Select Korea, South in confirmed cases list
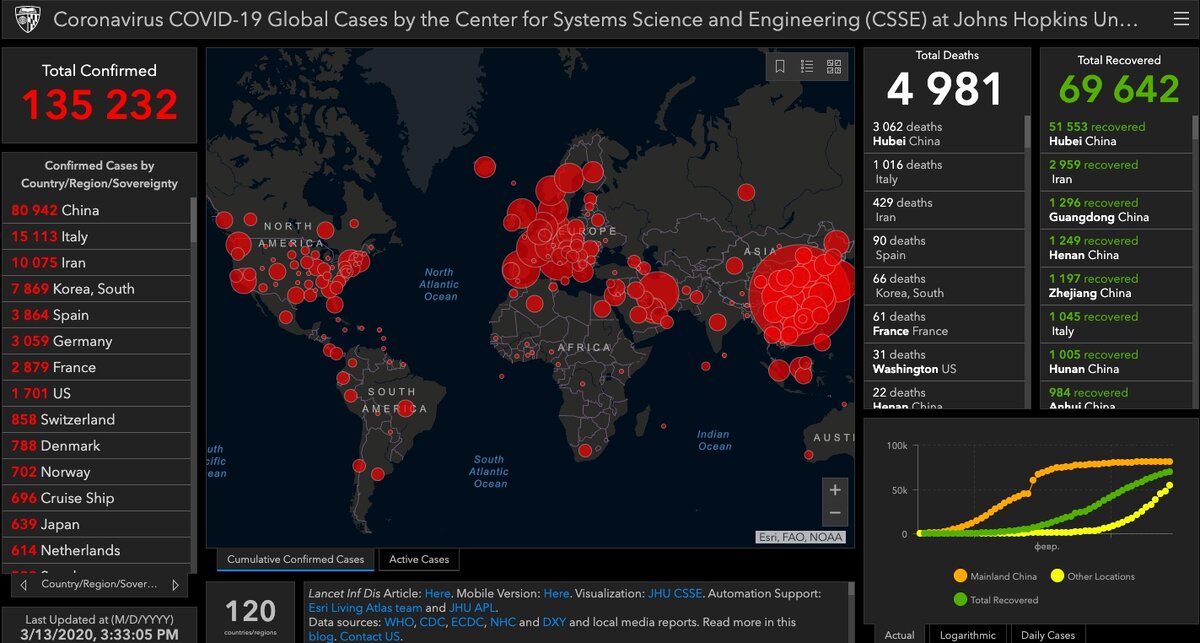Screen dimensions: 1200x643 click(96, 288)
